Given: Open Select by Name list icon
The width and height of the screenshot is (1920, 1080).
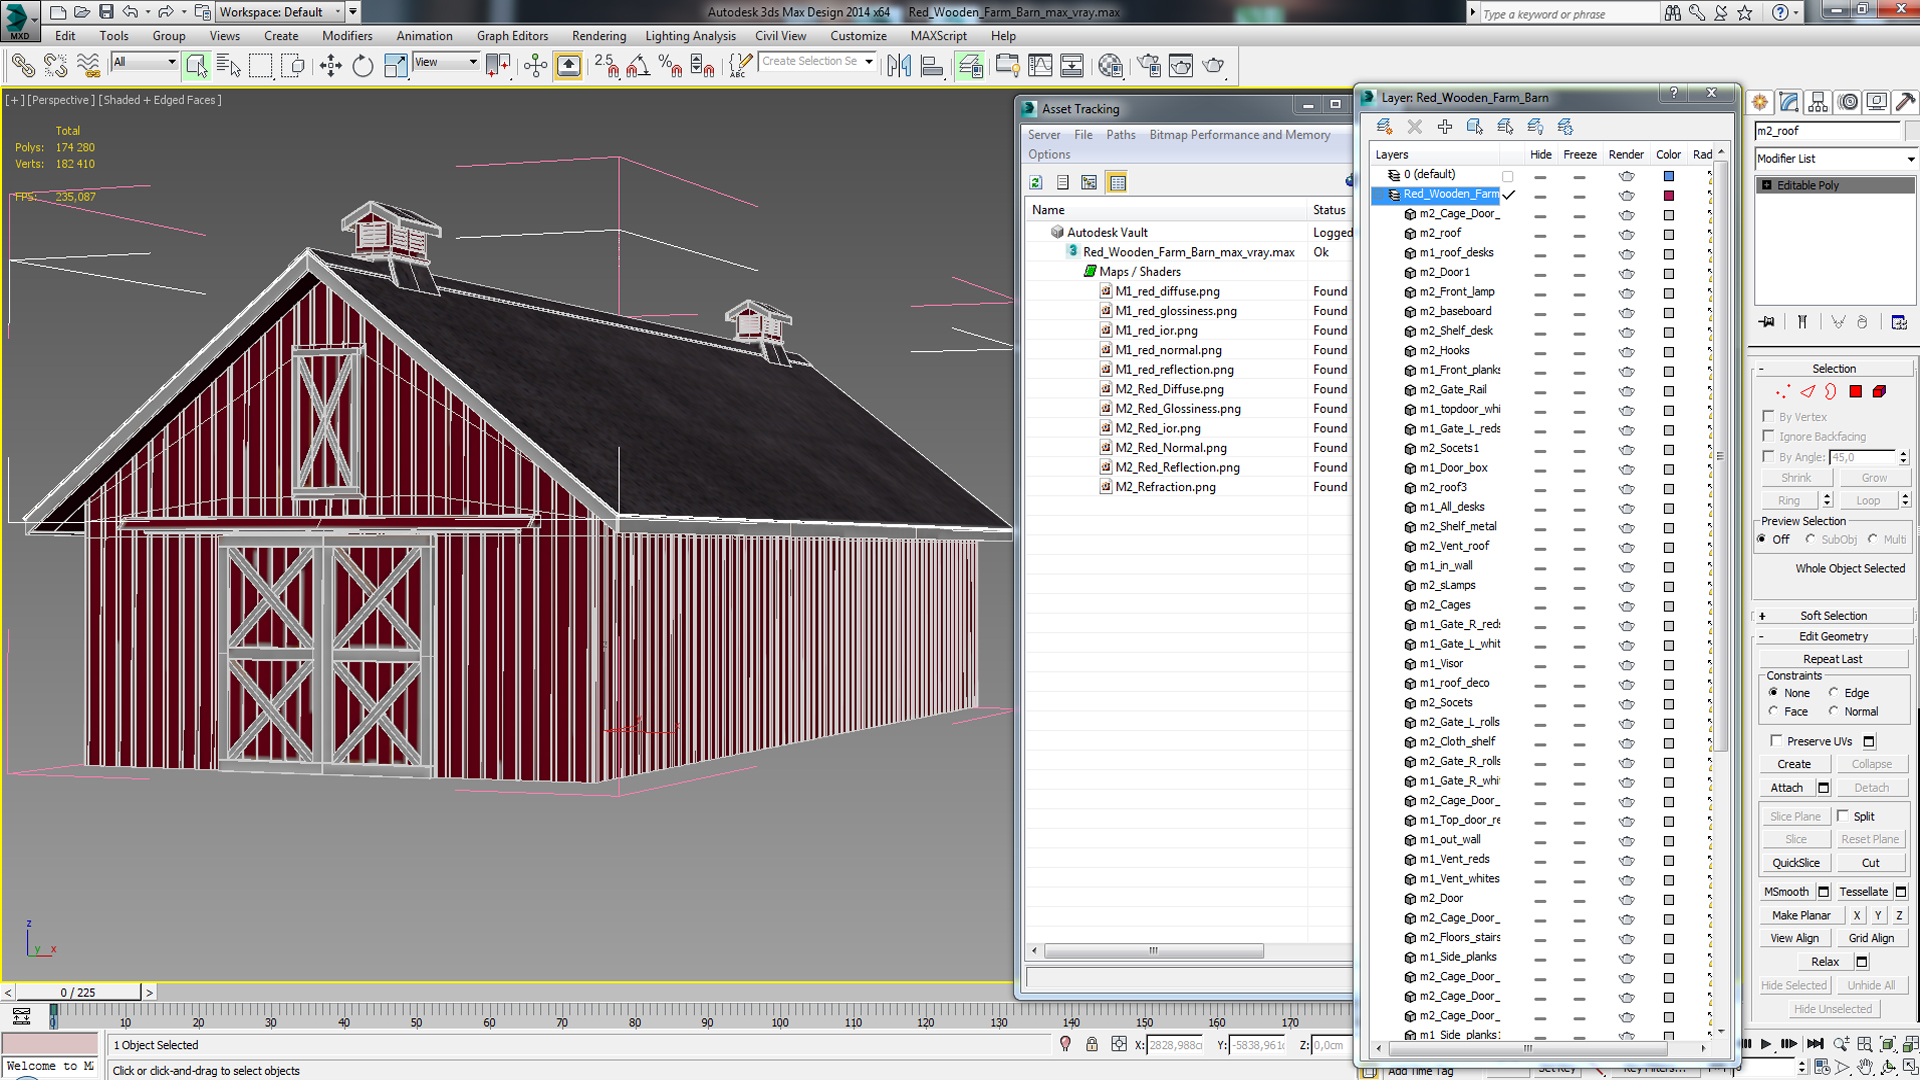Looking at the screenshot, I should 228,66.
